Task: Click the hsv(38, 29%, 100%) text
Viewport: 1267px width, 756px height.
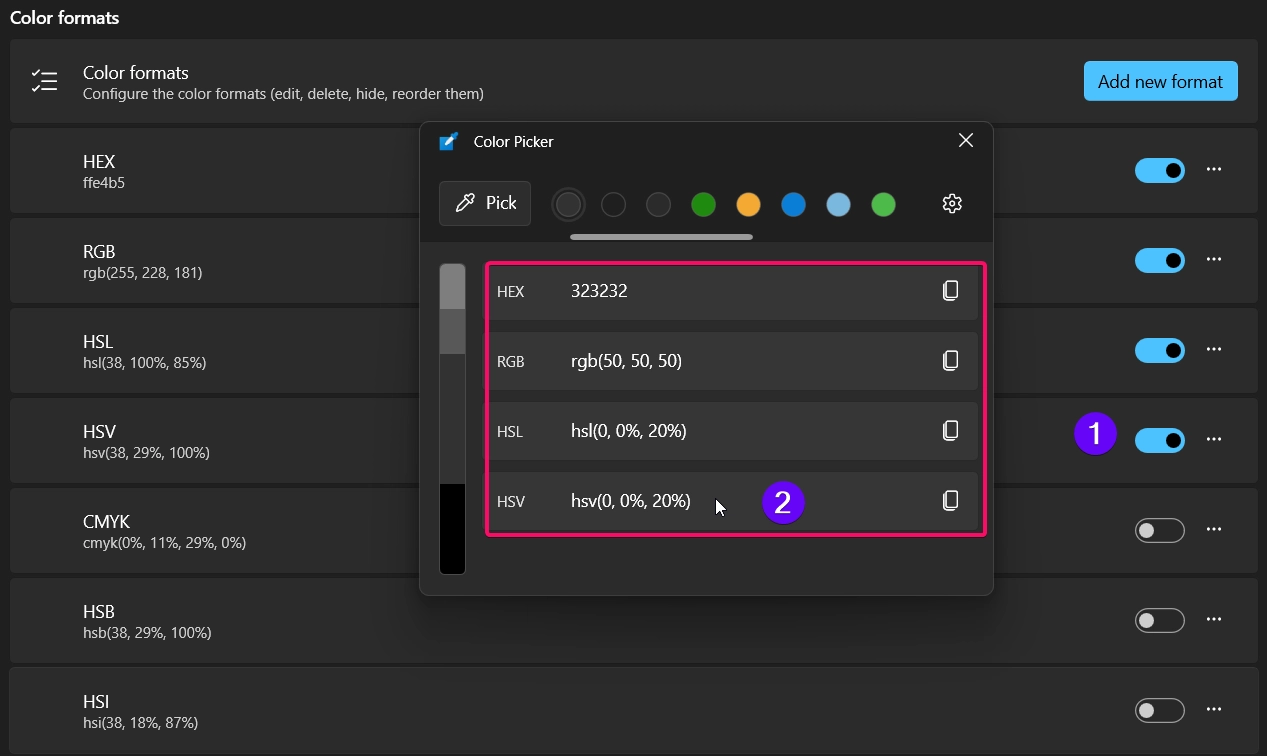Action: (x=147, y=452)
